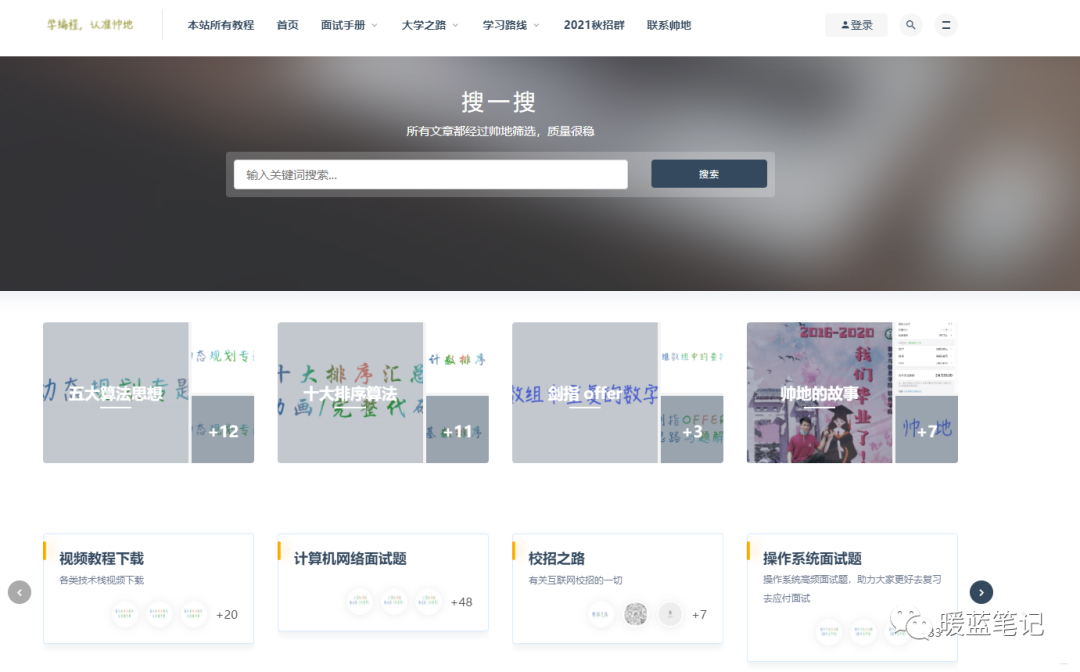Click the 搜一搜 heading
1080x672 pixels.
coord(499,102)
